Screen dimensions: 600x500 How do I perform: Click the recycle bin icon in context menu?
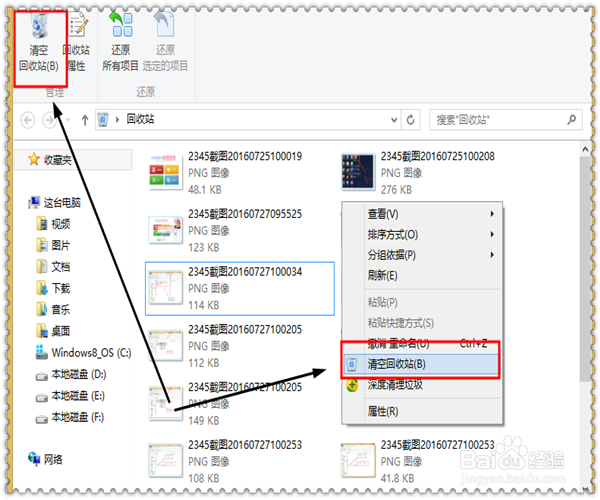click(351, 365)
